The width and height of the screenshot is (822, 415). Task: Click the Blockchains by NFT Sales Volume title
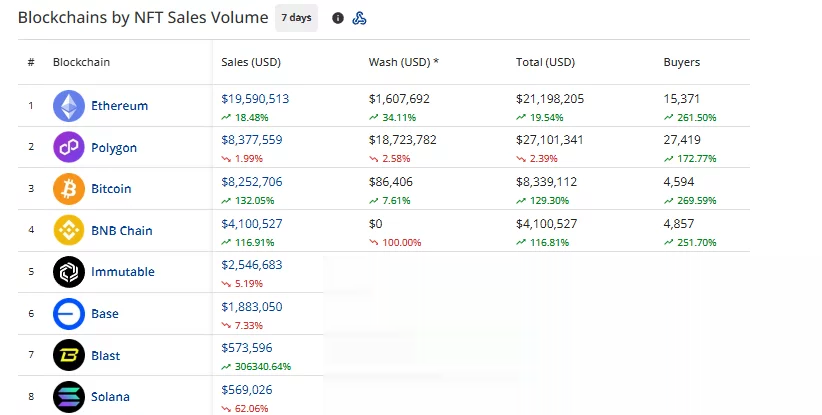click(143, 17)
